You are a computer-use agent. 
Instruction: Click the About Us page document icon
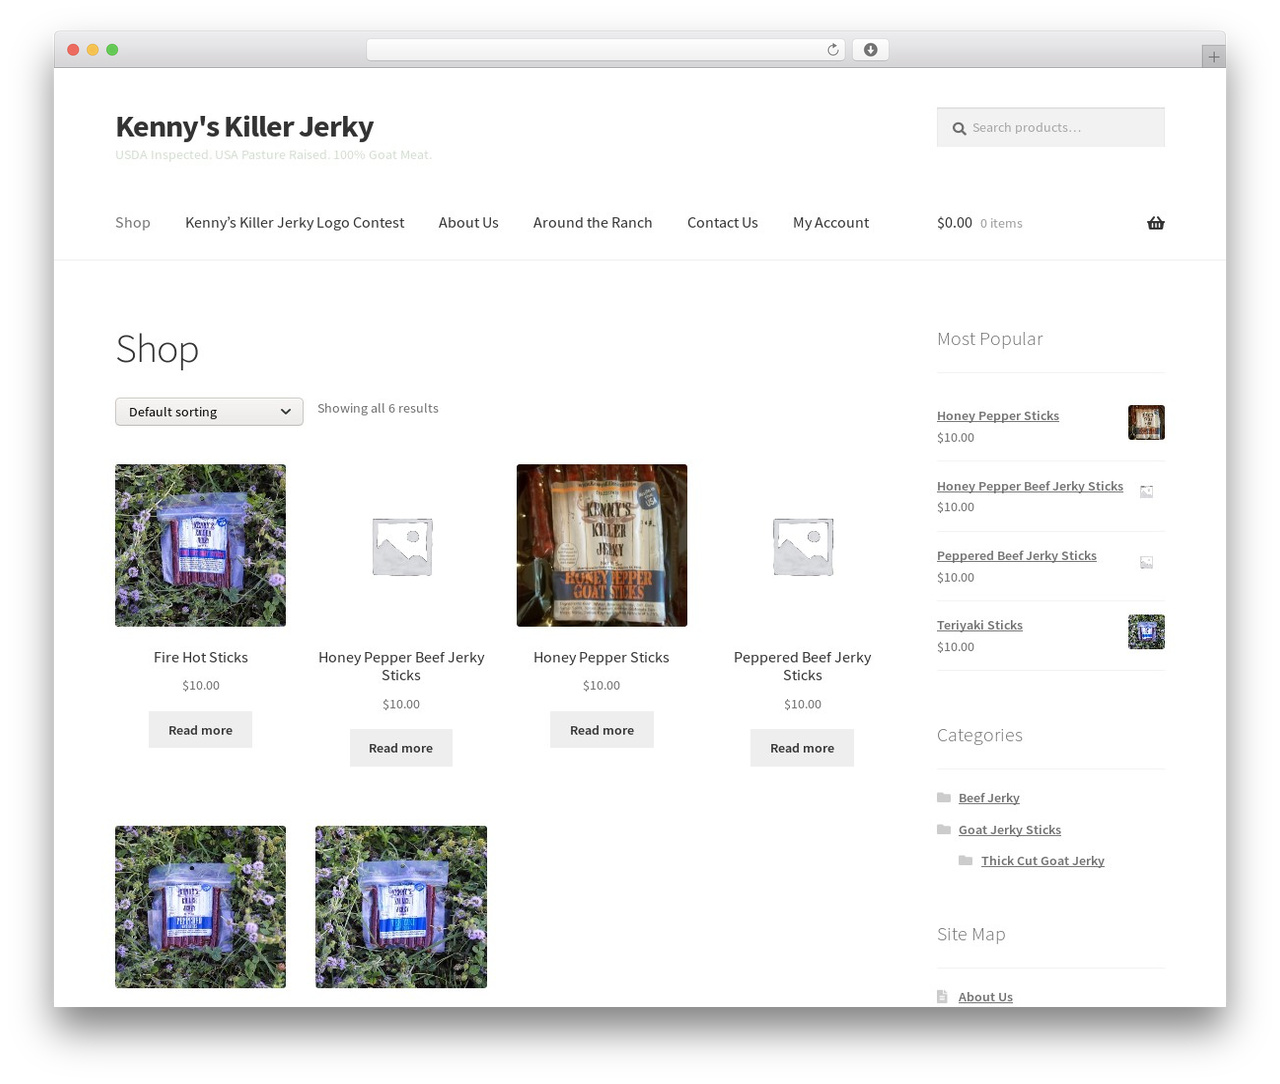pos(942,996)
